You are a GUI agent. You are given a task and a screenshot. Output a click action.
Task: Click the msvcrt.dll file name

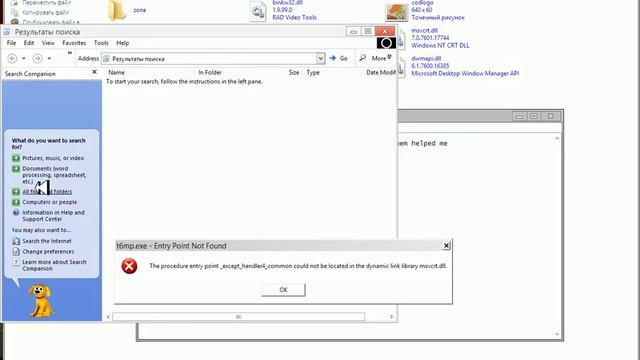[x=424, y=31]
